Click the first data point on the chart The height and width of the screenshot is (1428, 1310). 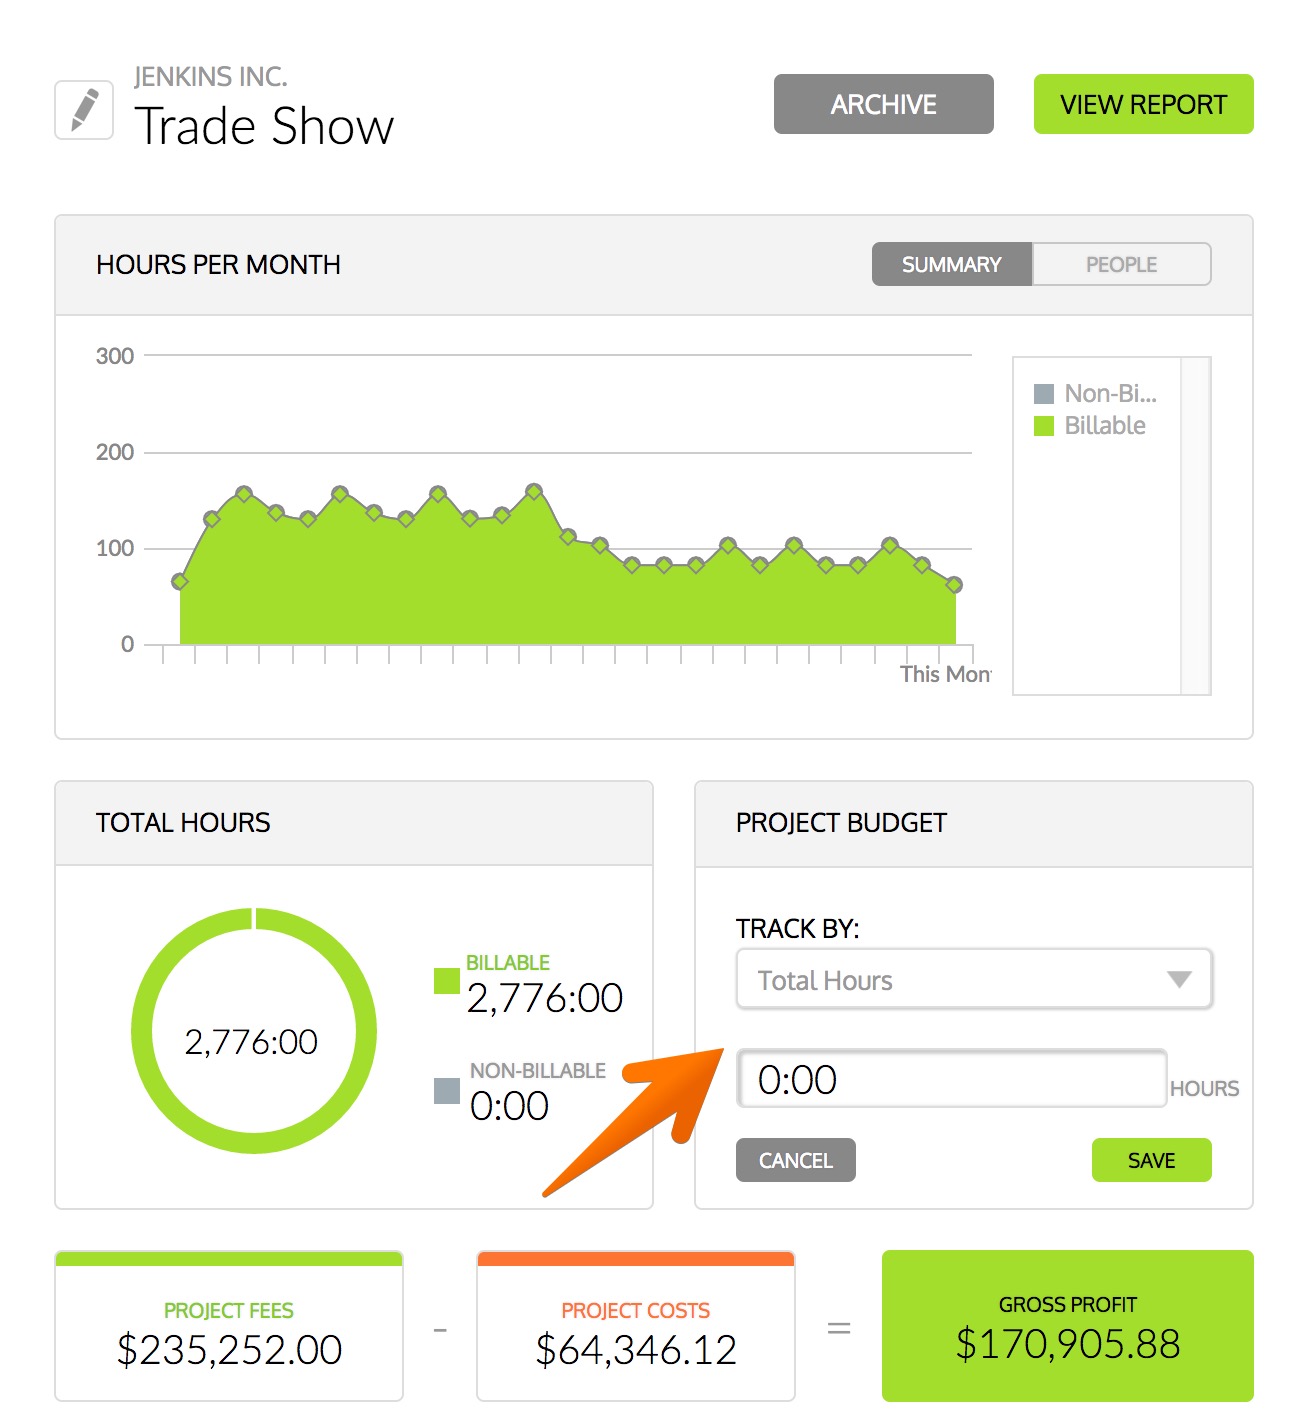(x=180, y=581)
